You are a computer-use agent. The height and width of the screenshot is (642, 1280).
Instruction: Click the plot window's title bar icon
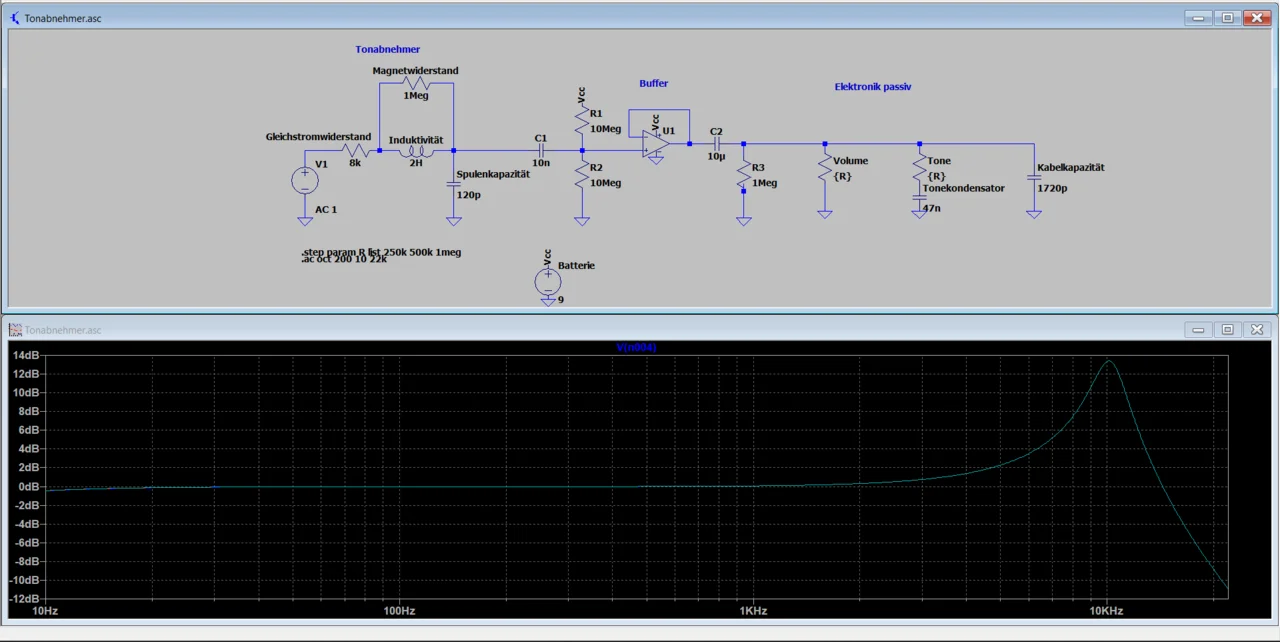[x=16, y=330]
